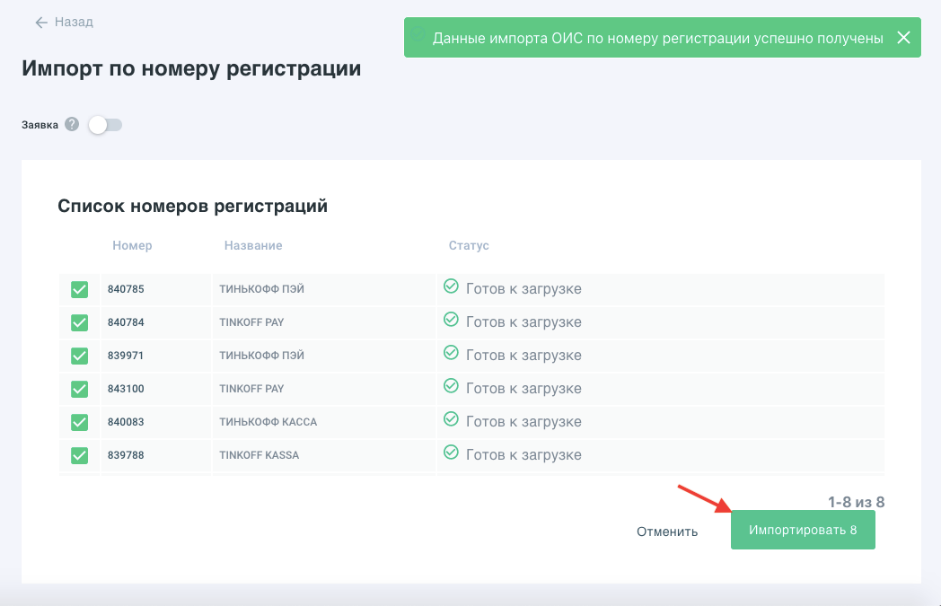Viewport: 941px width, 606px height.
Task: Click the status check icon for row 840083
Action: 451,420
